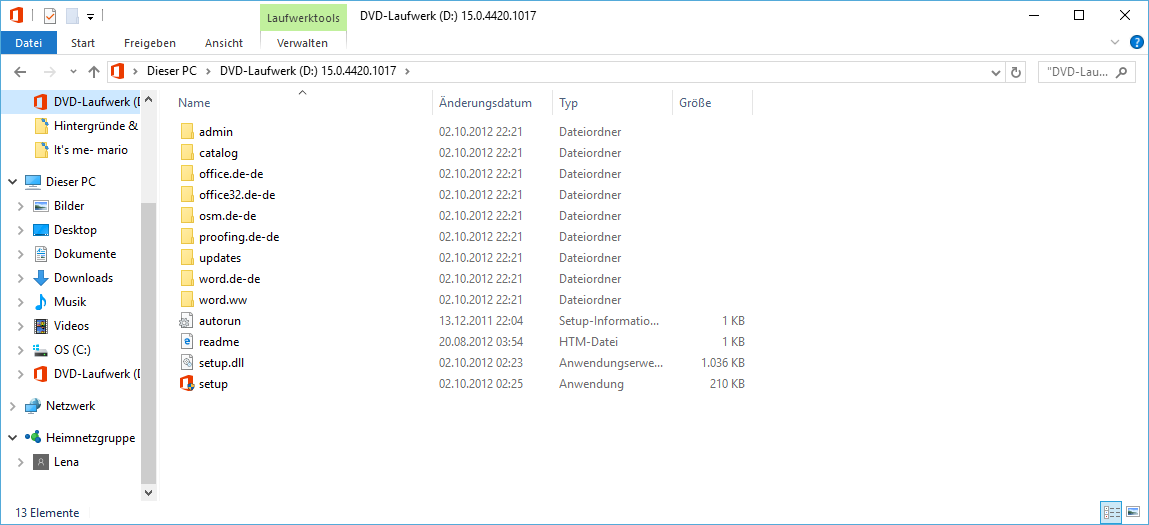The image size is (1149, 525).
Task: Select the proofing.de-de folder
Action: coord(231,237)
